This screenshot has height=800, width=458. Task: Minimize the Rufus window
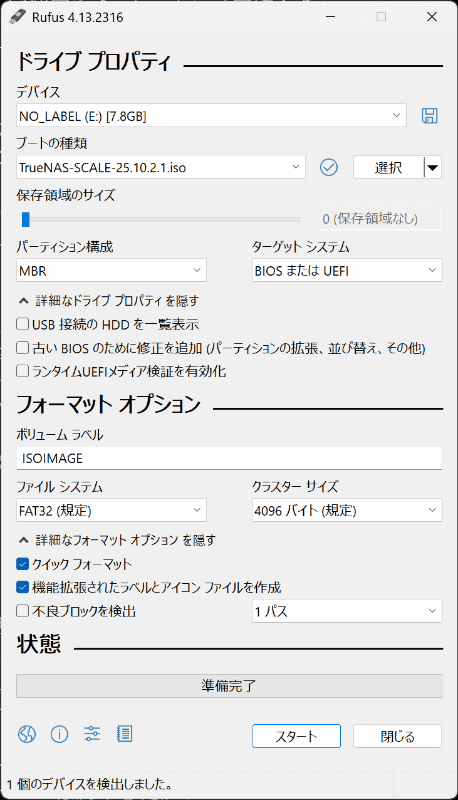click(x=330, y=17)
